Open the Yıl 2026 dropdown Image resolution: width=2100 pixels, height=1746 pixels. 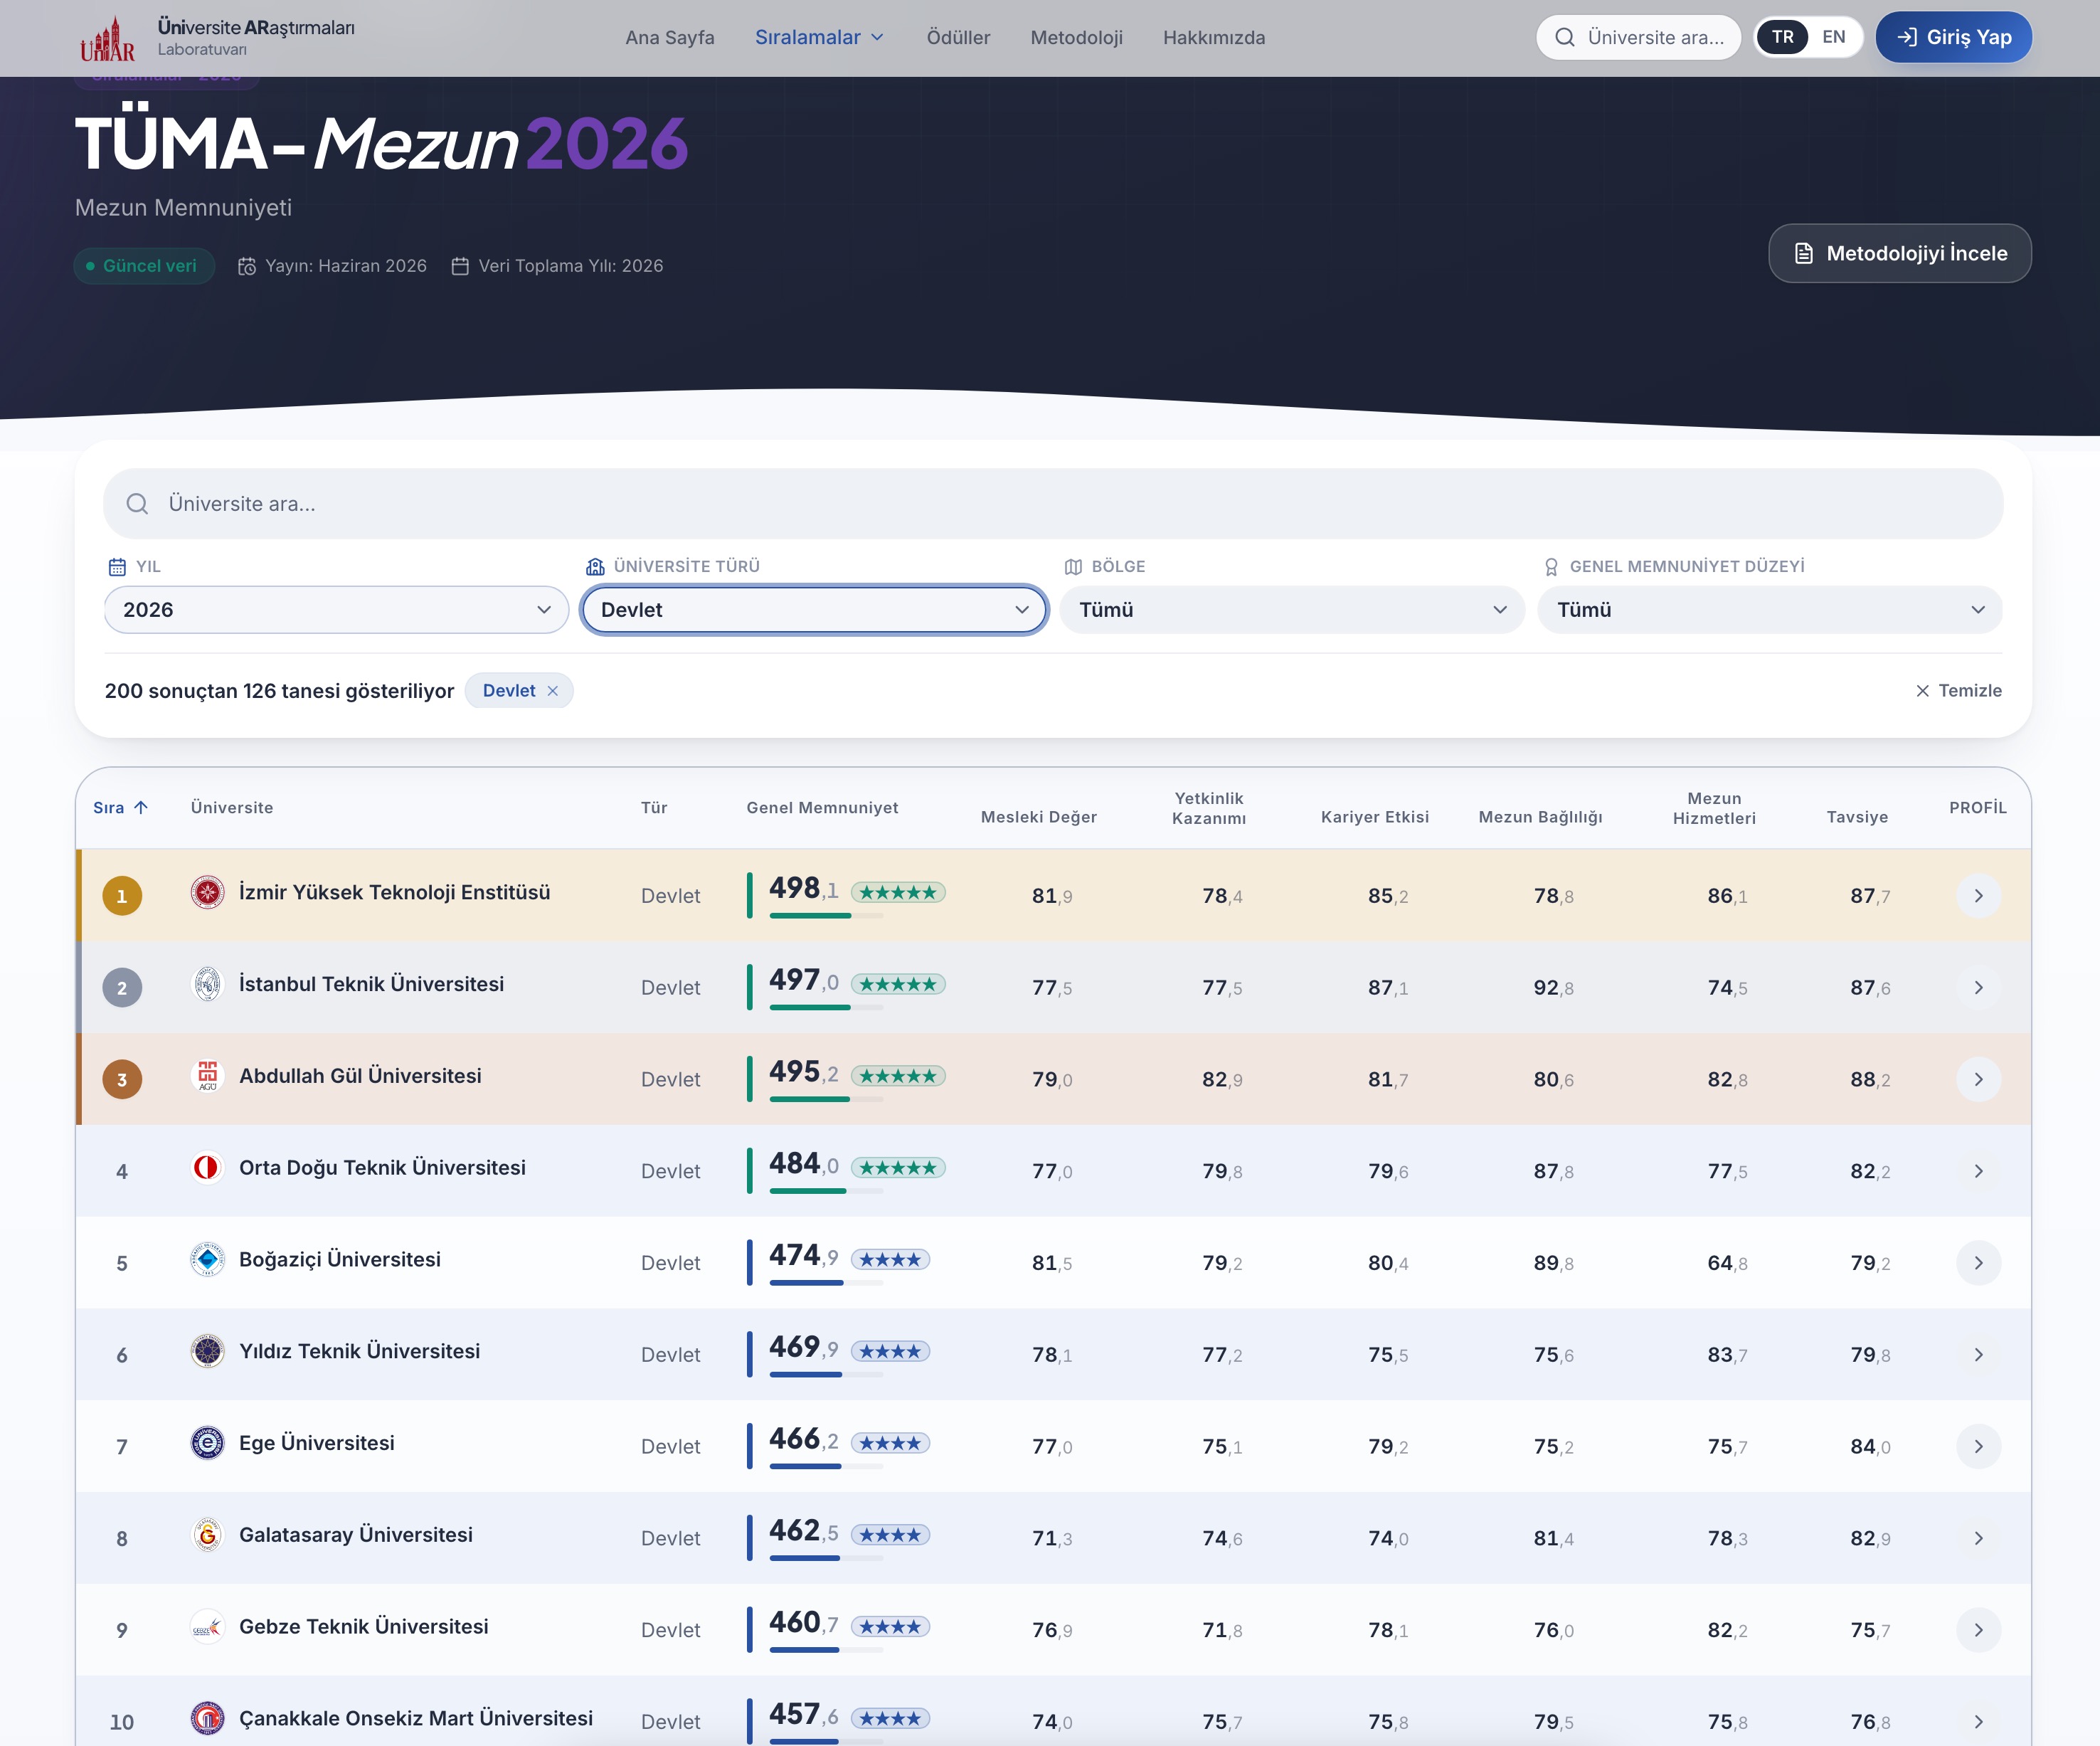(x=336, y=610)
